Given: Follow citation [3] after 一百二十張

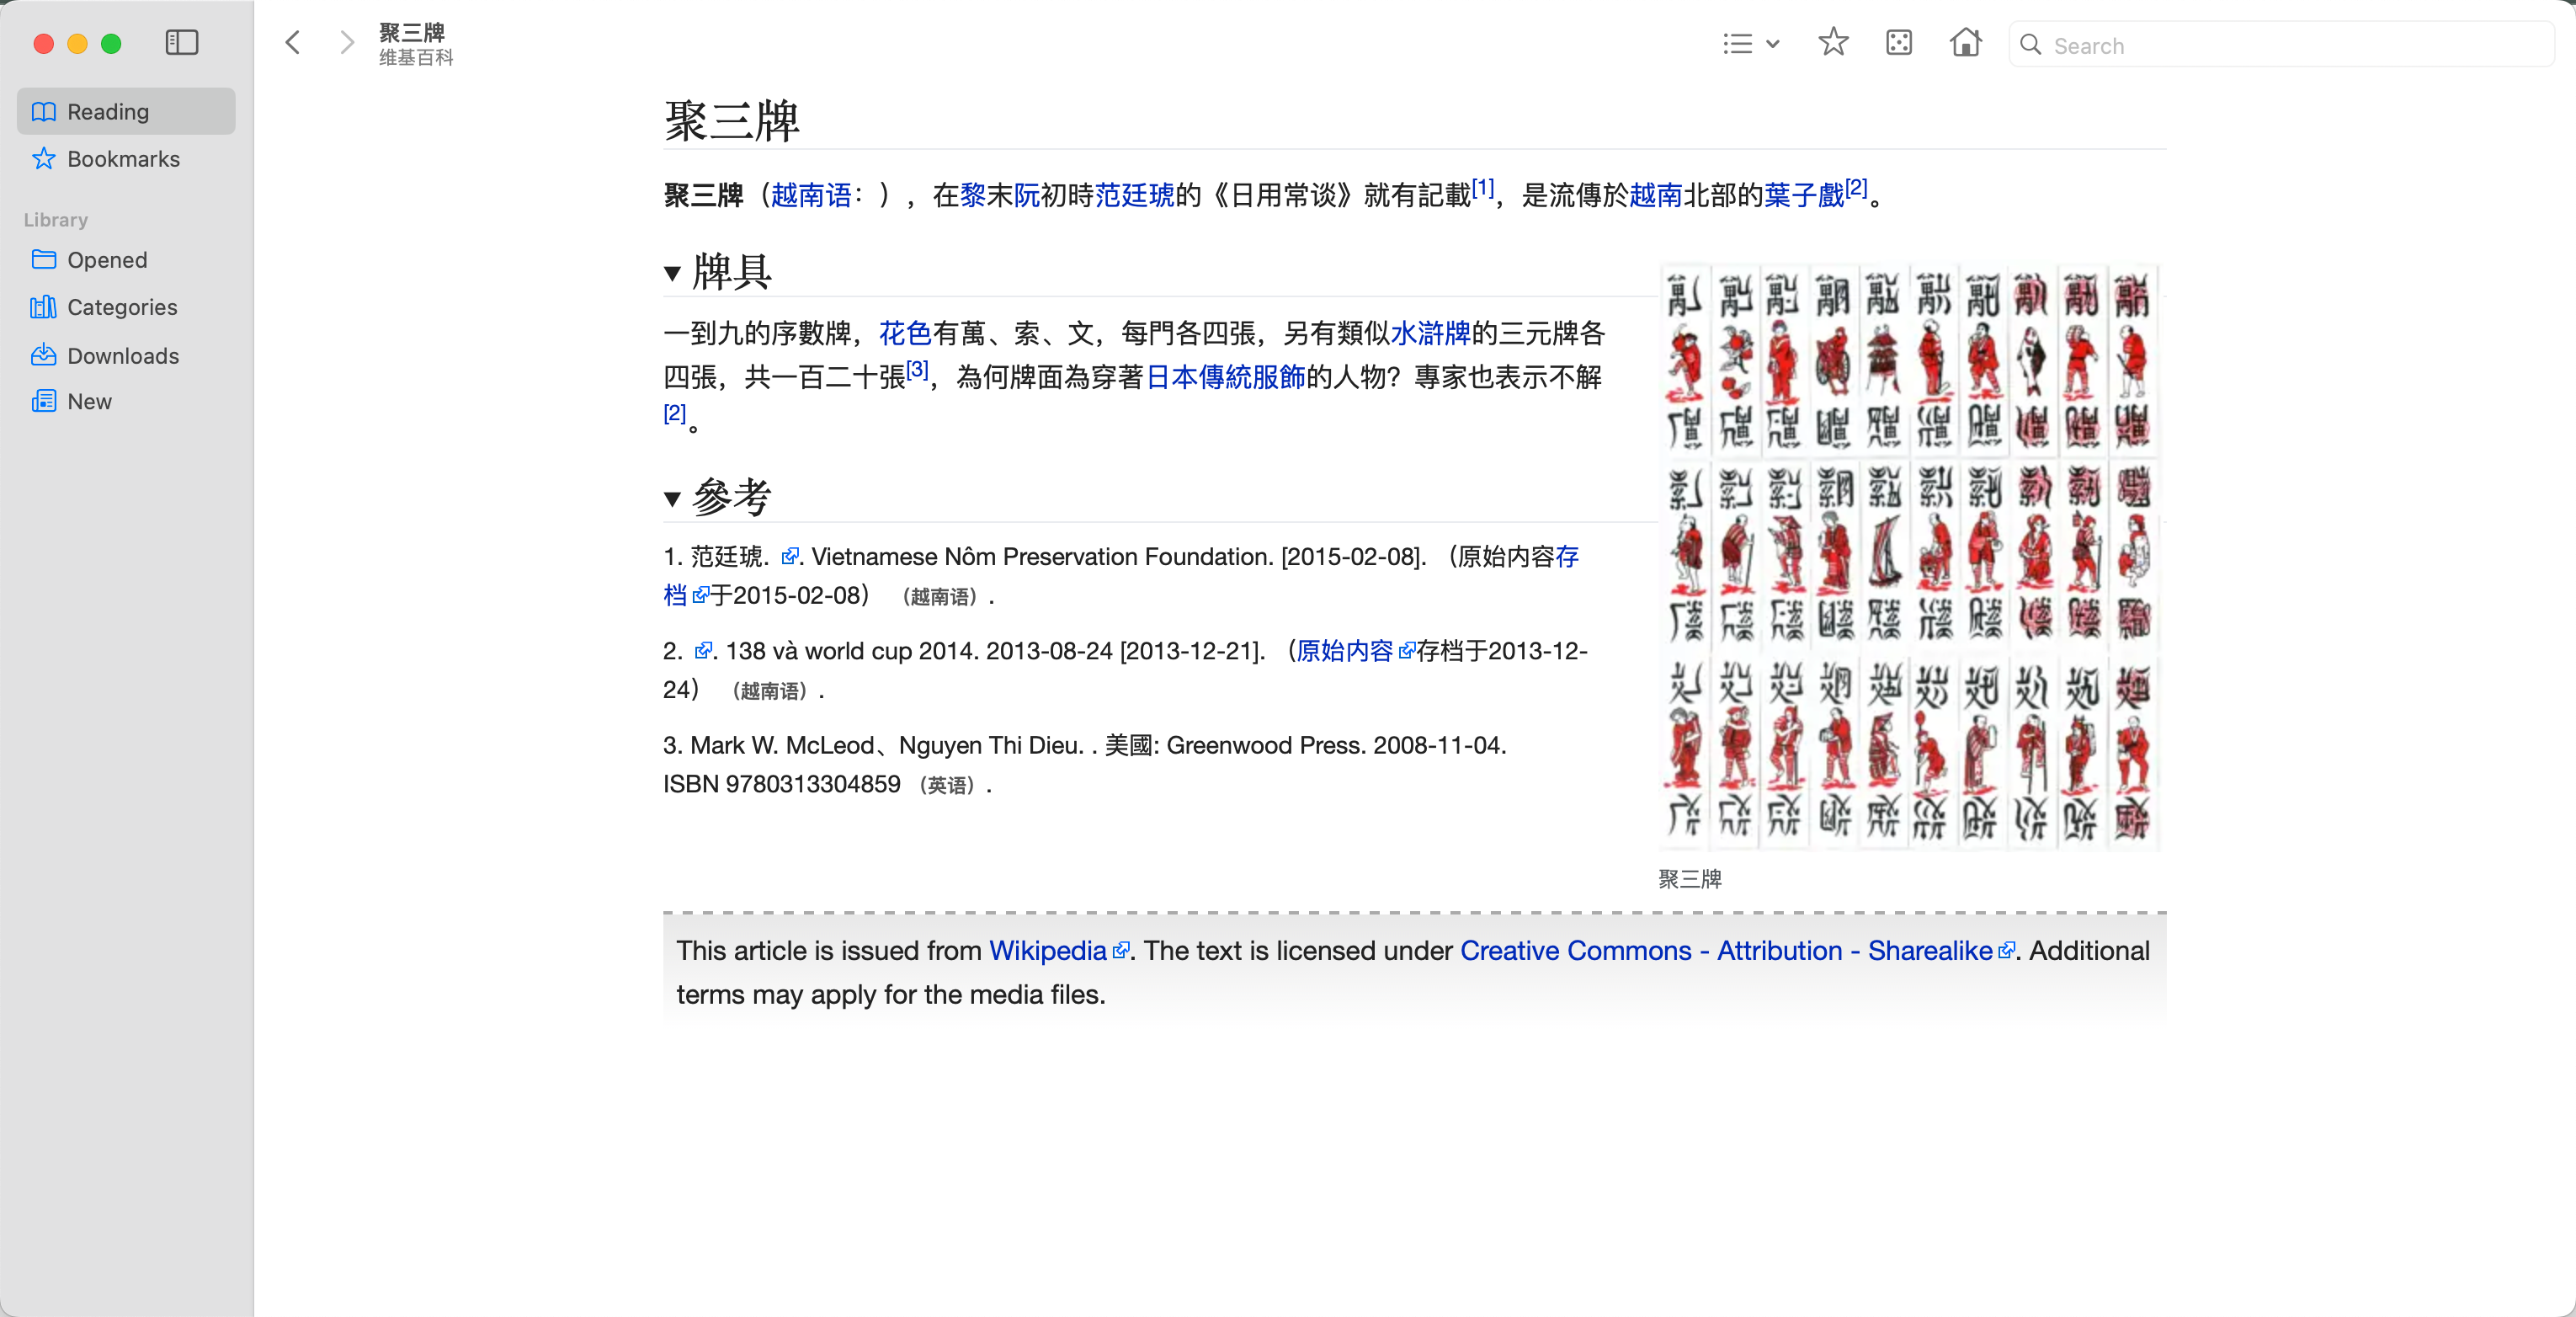Looking at the screenshot, I should [x=918, y=369].
